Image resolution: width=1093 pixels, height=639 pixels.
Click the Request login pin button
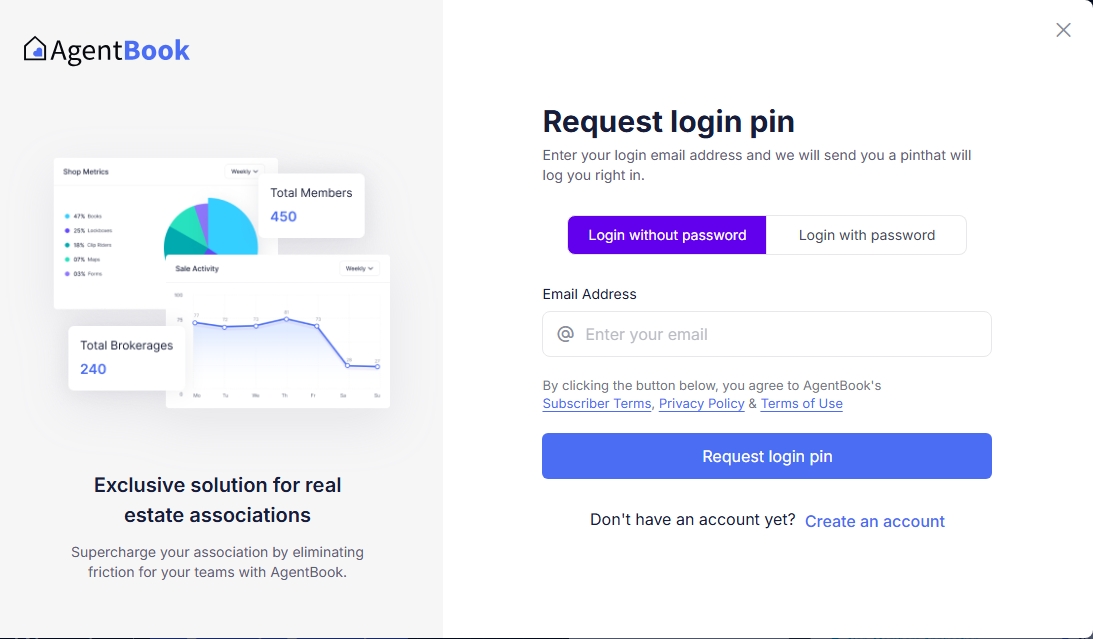point(767,456)
